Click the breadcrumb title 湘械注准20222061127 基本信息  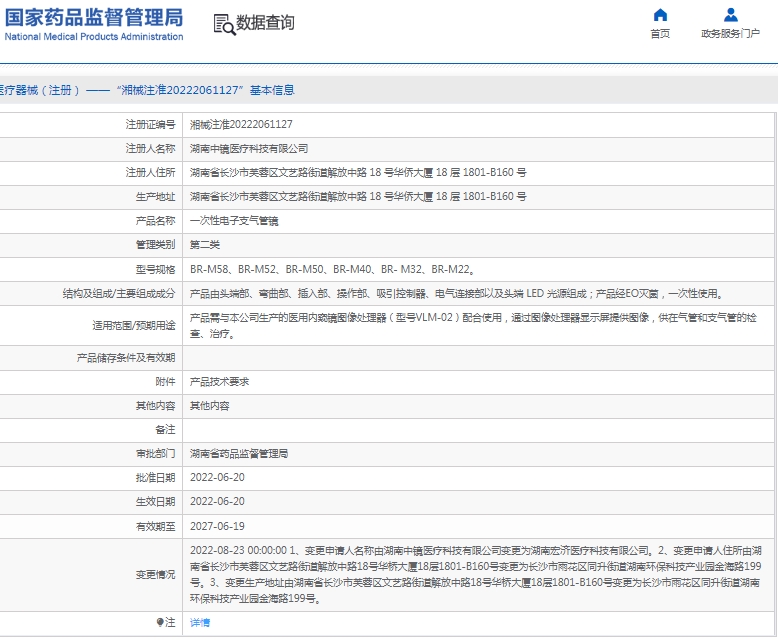(206, 90)
